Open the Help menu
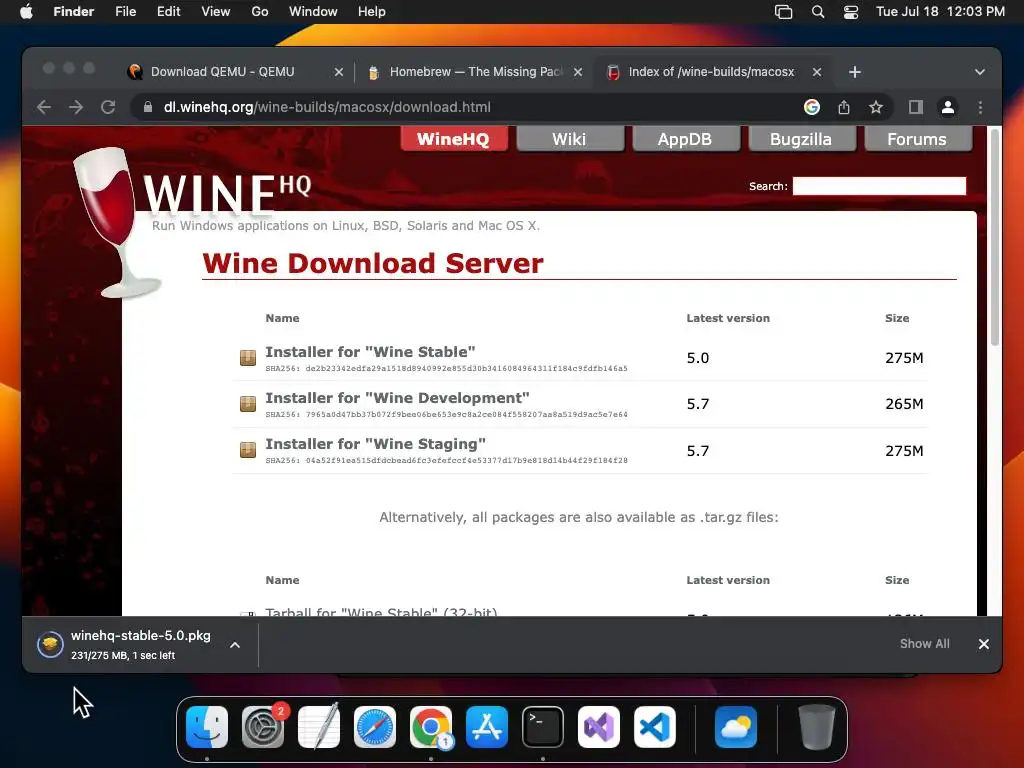1024x768 pixels. tap(372, 12)
